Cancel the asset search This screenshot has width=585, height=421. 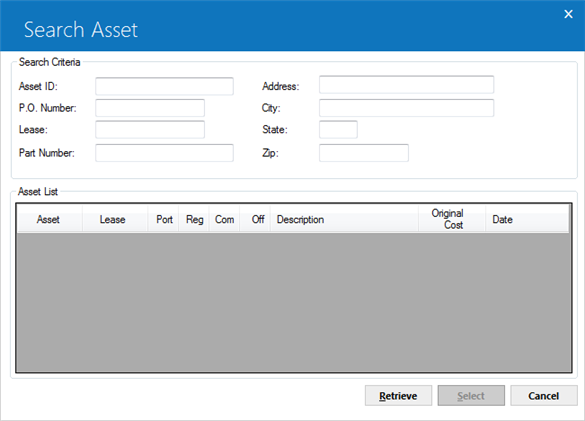tap(544, 396)
